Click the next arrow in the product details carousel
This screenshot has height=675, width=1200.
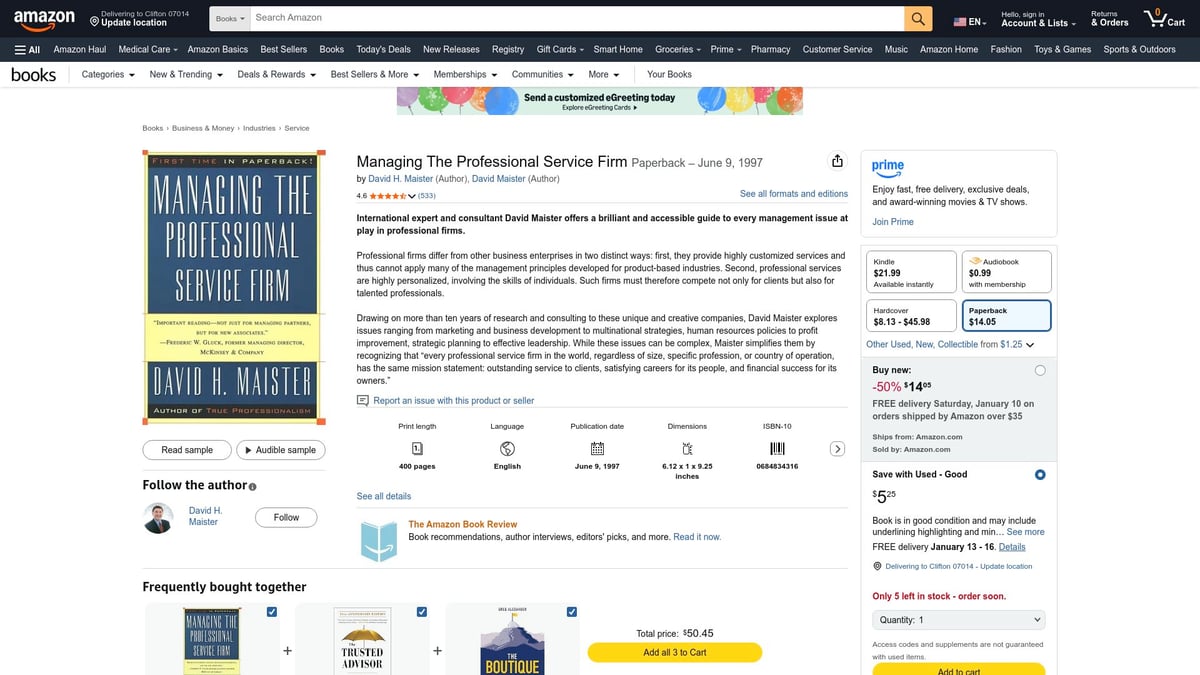[838, 448]
